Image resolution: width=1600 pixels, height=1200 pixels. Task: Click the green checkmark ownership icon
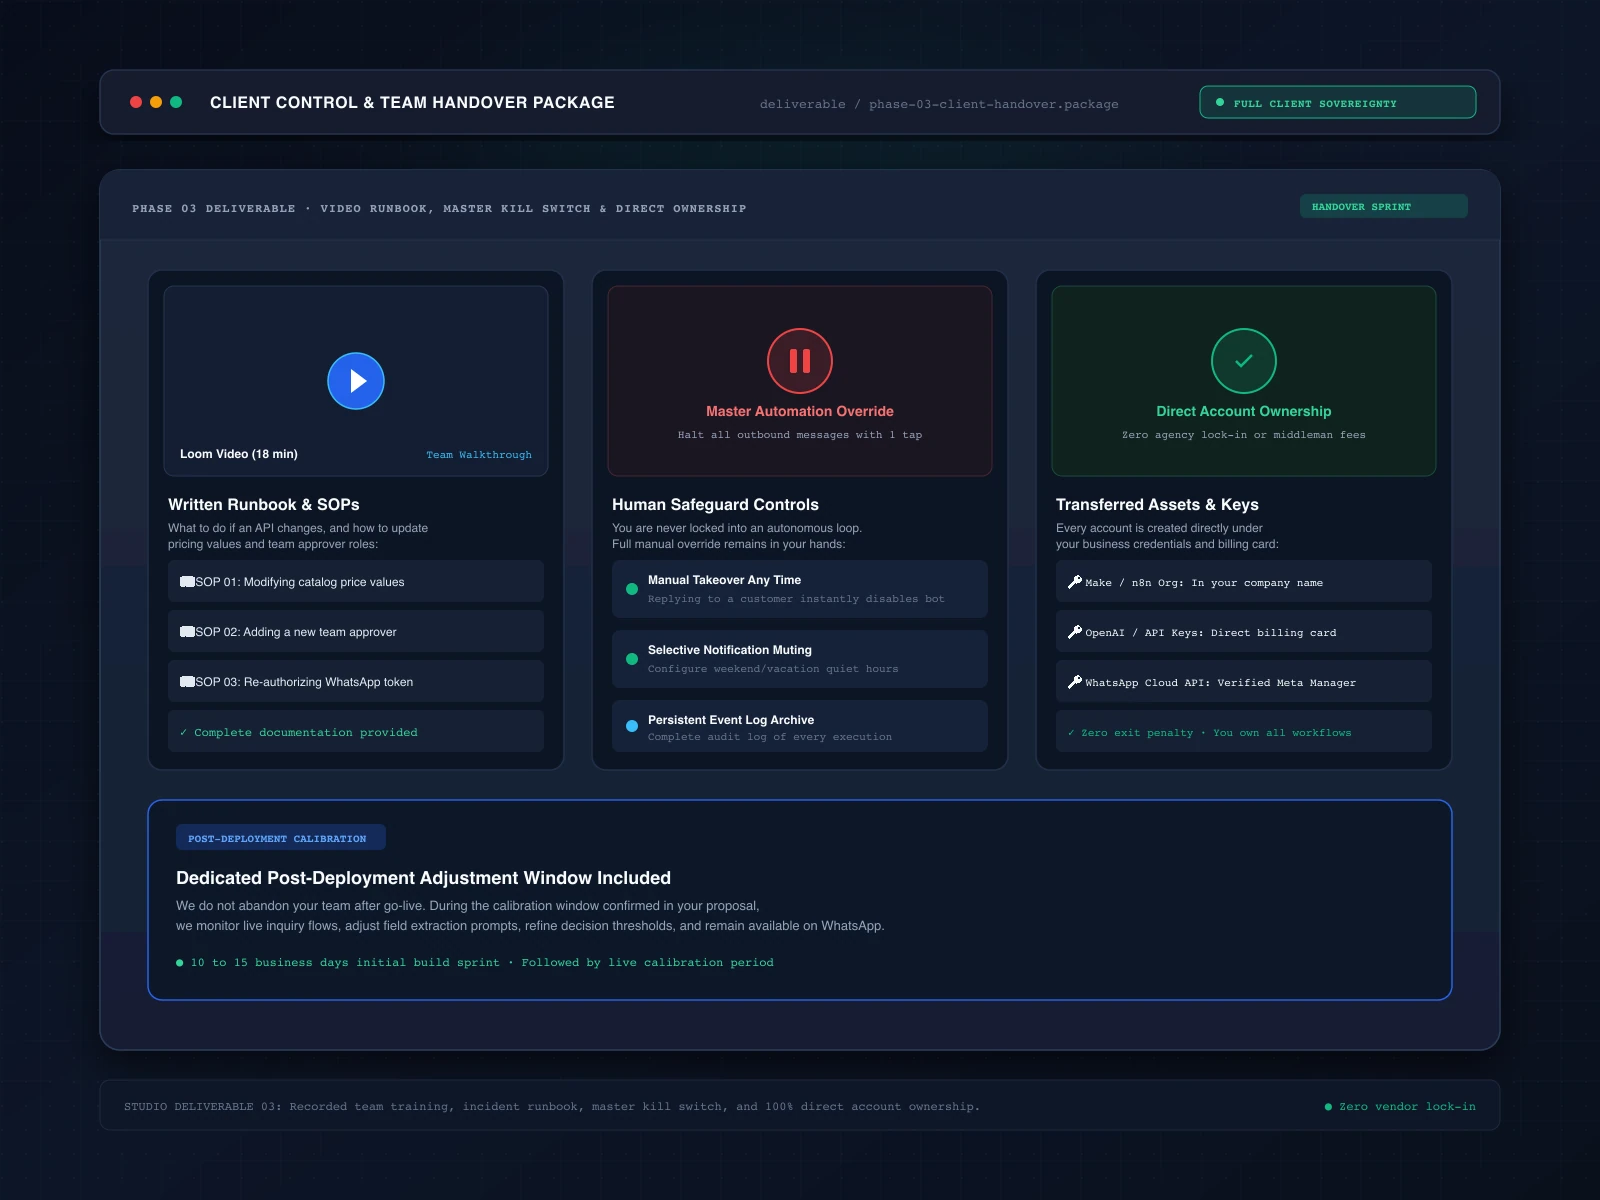[1244, 361]
